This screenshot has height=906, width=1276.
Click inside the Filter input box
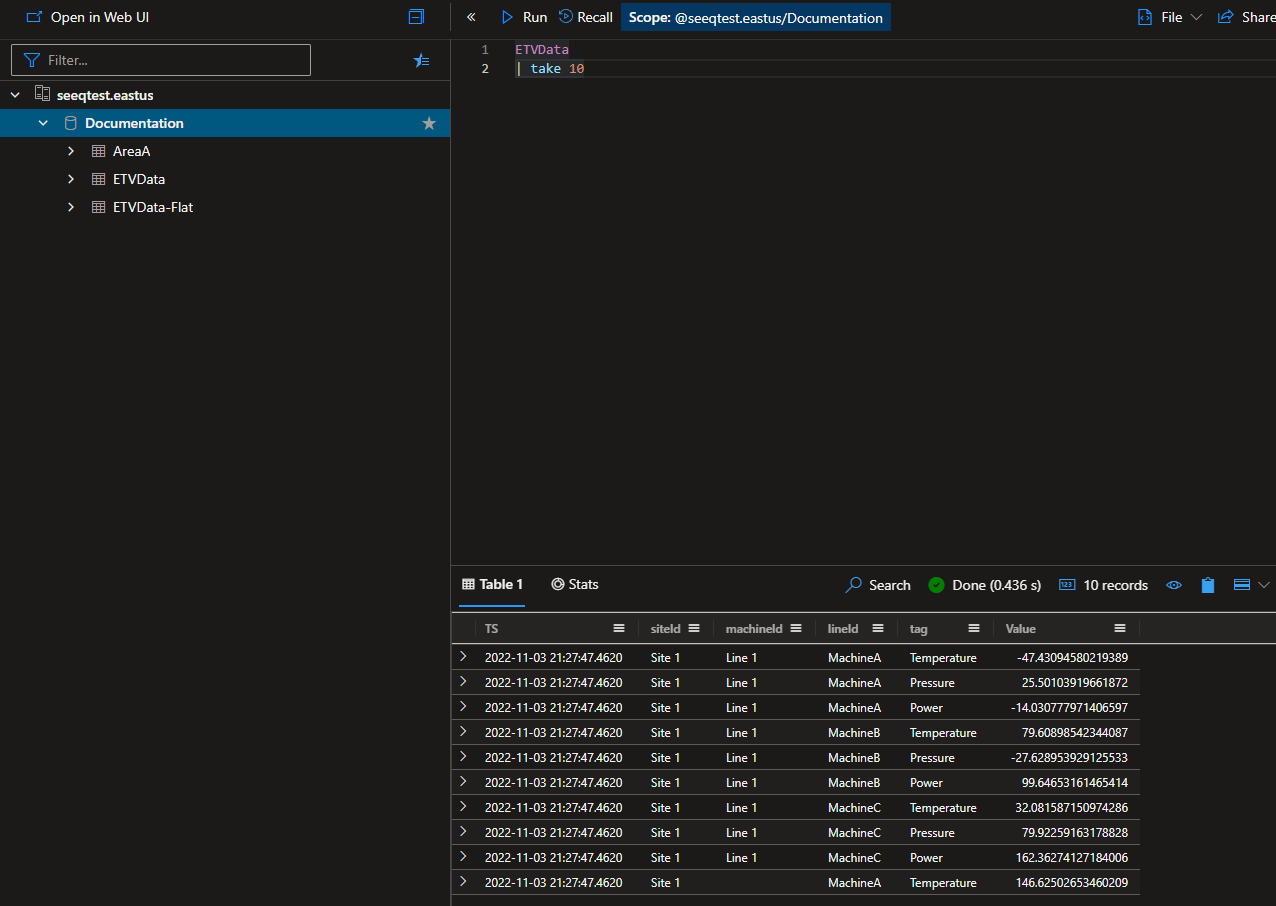pyautogui.click(x=160, y=60)
